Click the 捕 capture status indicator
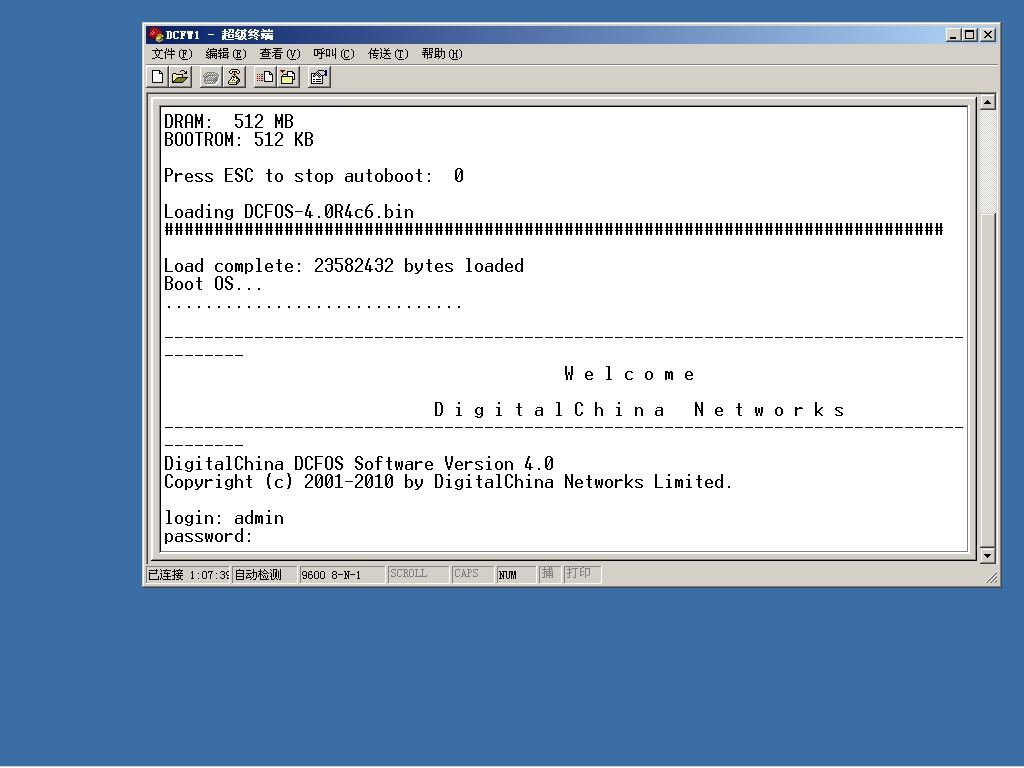Viewport: 1024px width, 768px height. [549, 573]
